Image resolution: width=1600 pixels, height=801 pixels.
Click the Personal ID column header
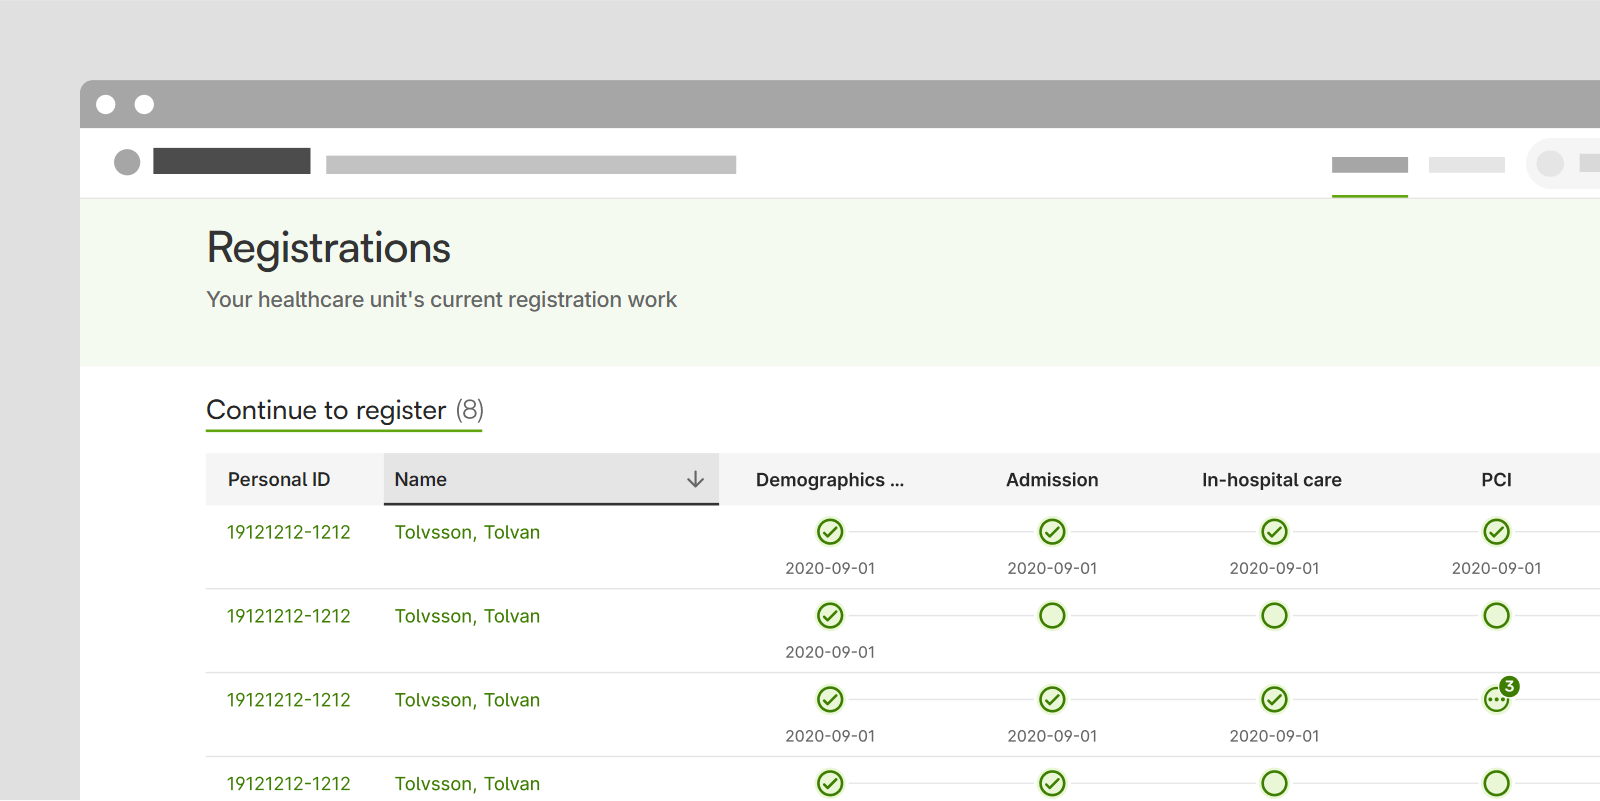pyautogui.click(x=279, y=480)
